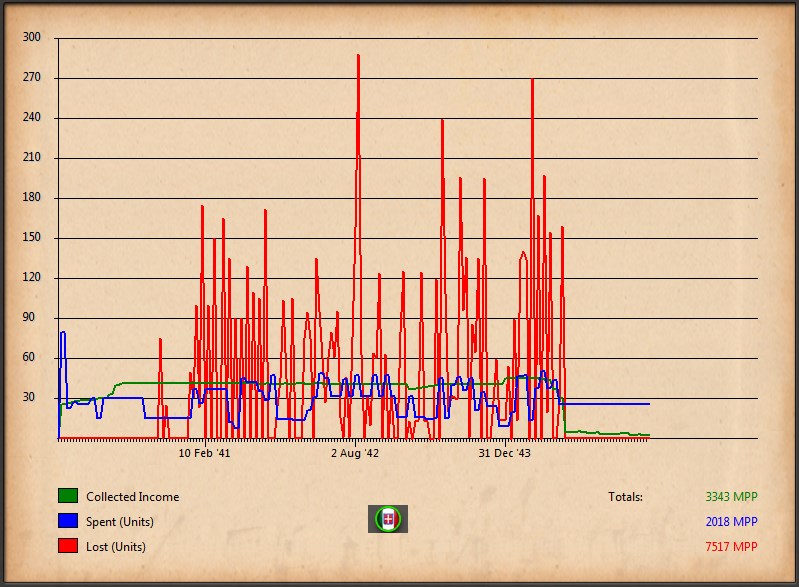The height and width of the screenshot is (587, 799).
Task: Click the Collected Income legend label
Action: tap(132, 497)
